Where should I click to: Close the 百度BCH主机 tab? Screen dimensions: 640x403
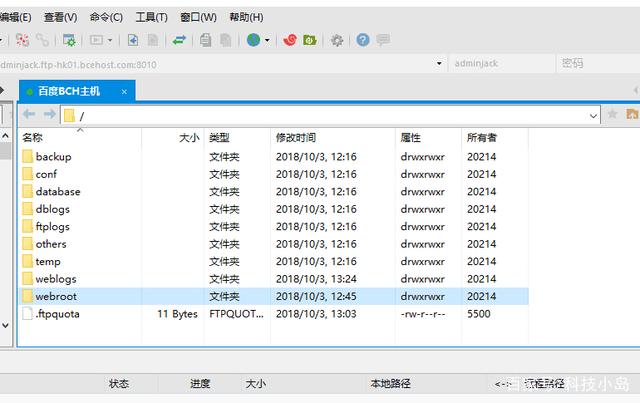125,91
